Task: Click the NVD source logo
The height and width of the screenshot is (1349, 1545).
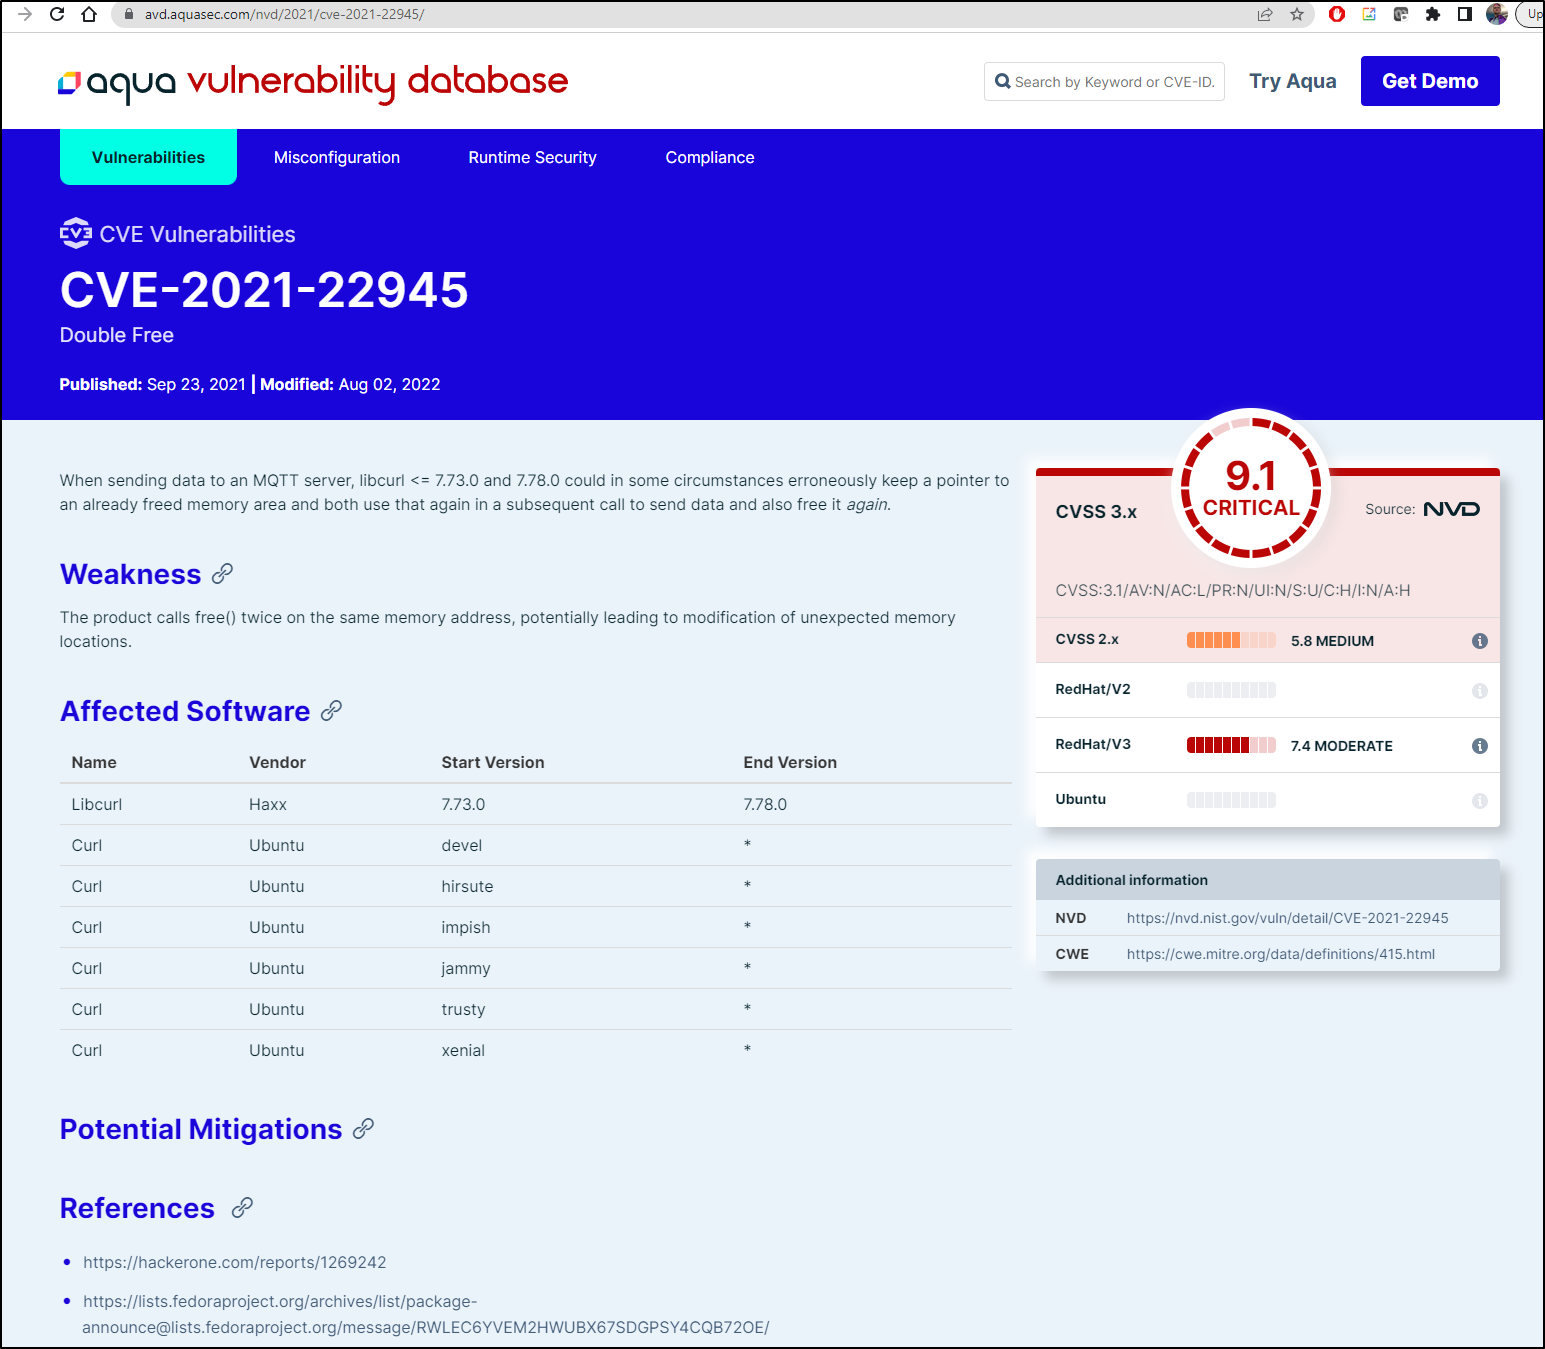Action: pos(1451,509)
